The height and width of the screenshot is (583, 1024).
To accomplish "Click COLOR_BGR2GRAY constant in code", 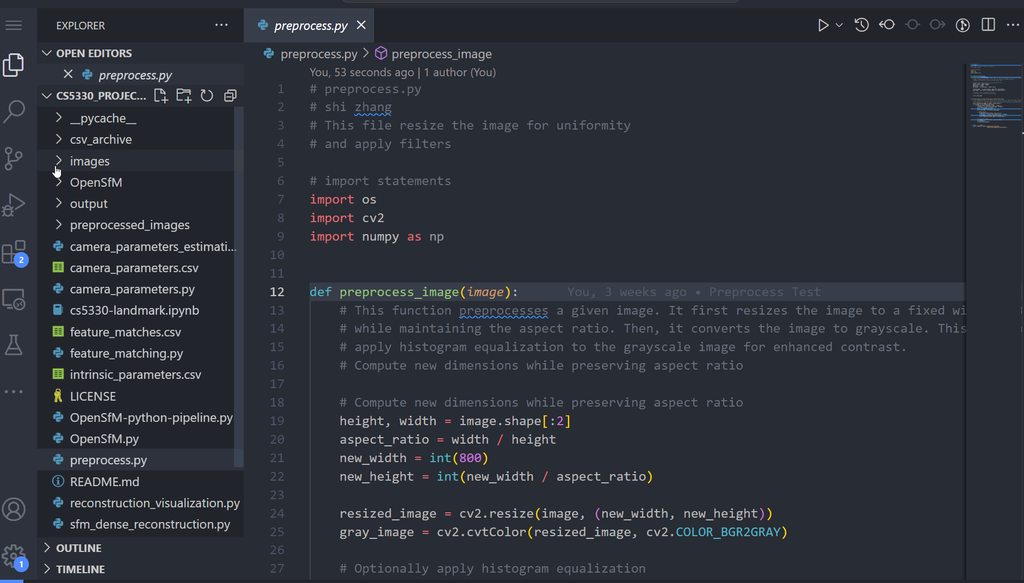I will pos(728,532).
